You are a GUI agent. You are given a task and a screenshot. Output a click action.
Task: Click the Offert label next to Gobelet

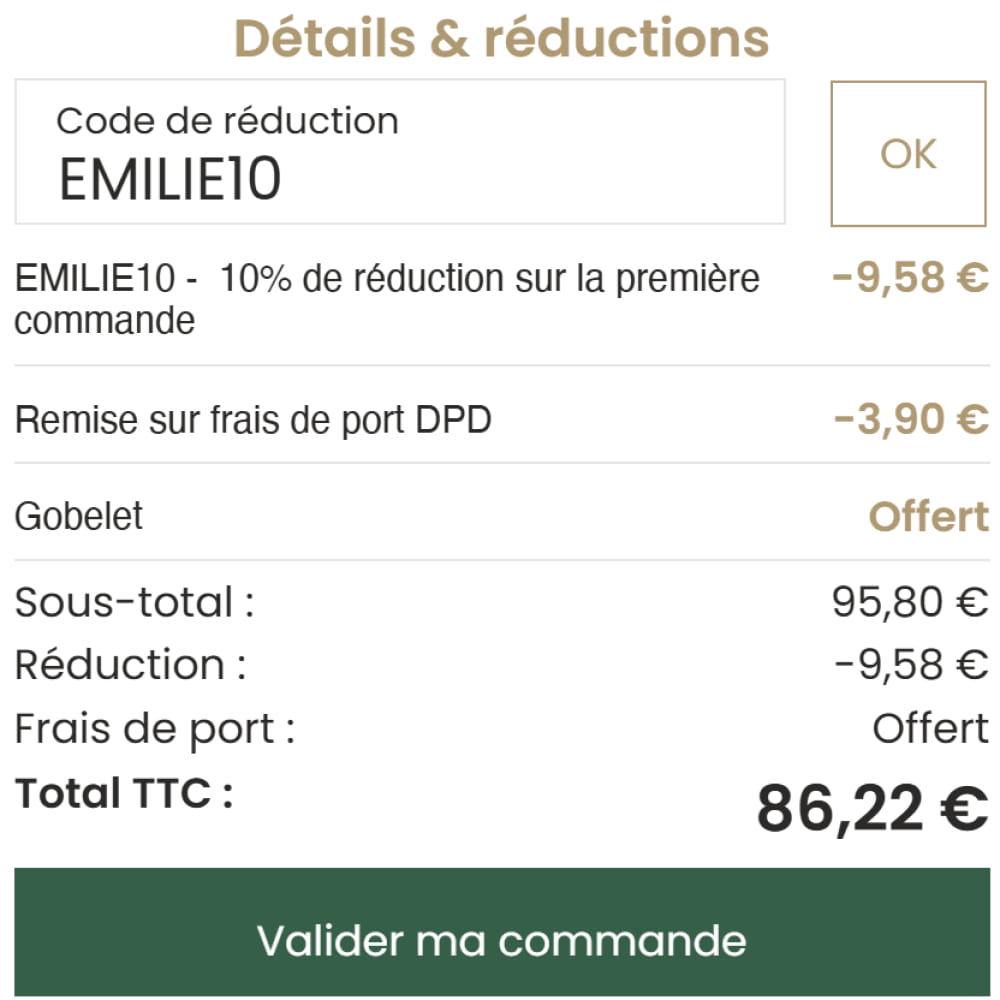(x=931, y=515)
